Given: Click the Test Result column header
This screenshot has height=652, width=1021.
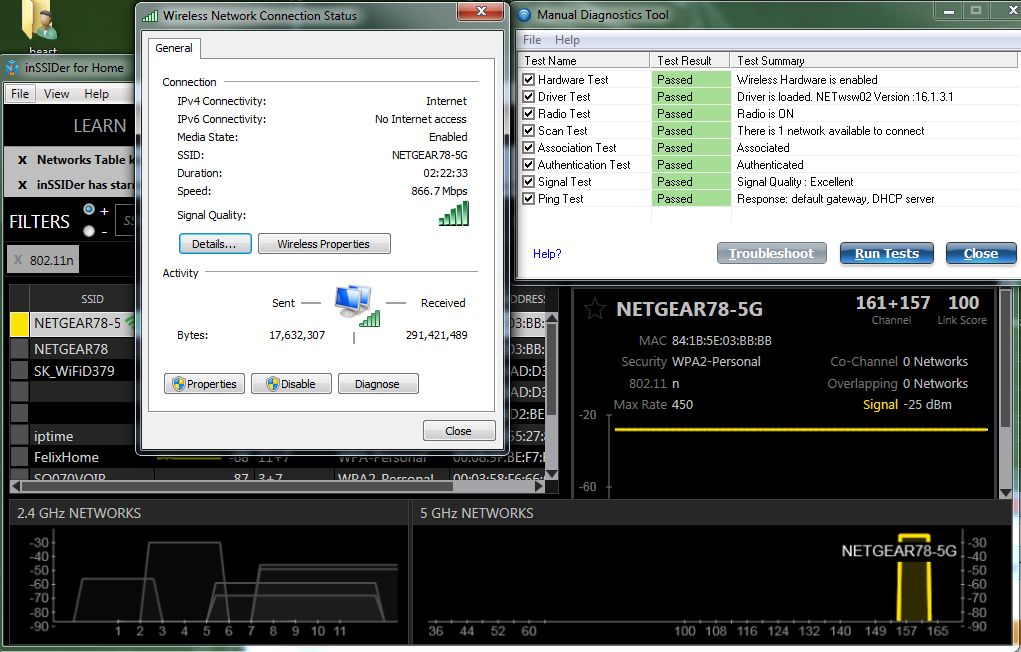Looking at the screenshot, I should [690, 61].
